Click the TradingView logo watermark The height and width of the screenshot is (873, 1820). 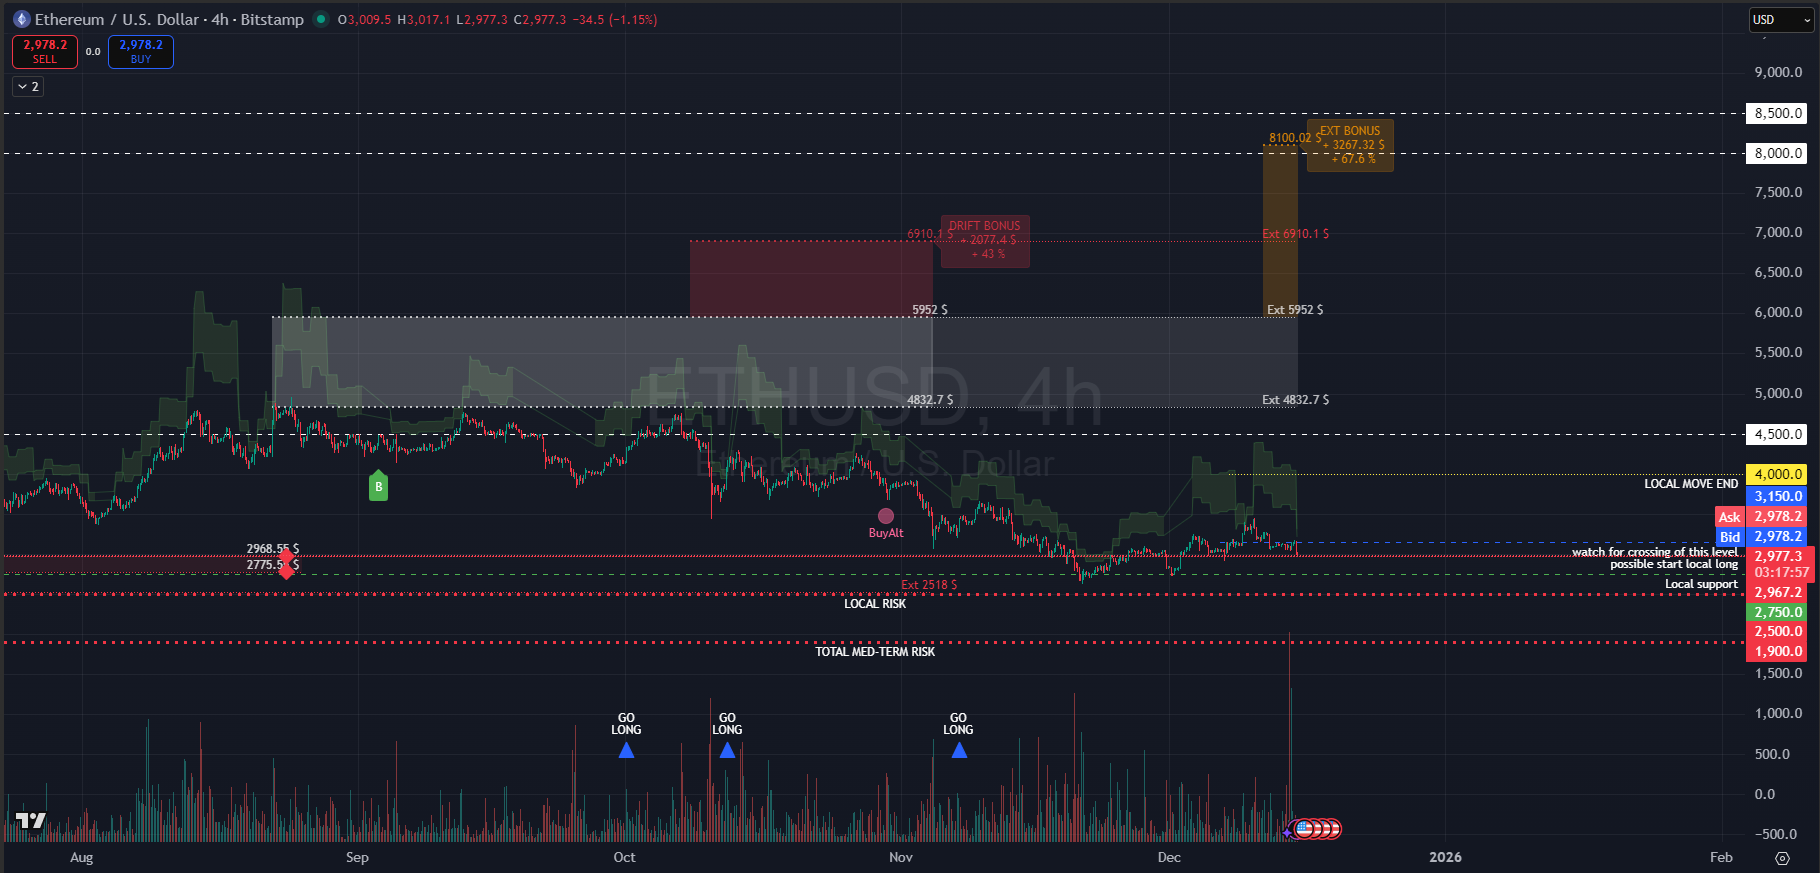tap(31, 821)
